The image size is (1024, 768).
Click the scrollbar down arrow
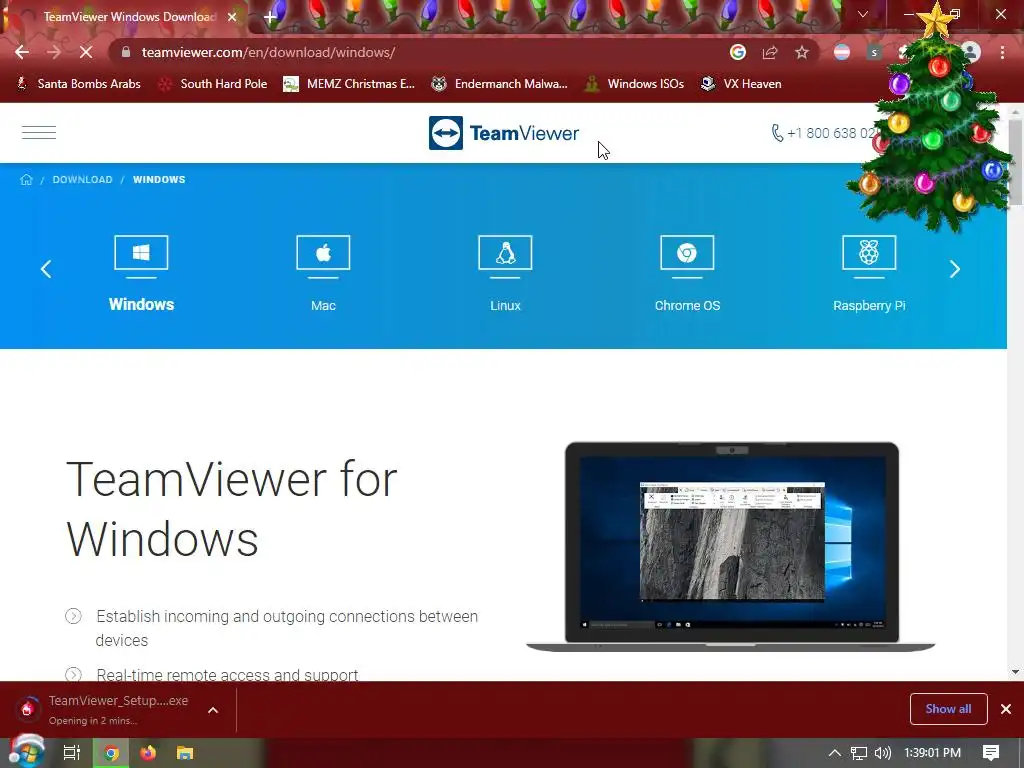point(1016,672)
